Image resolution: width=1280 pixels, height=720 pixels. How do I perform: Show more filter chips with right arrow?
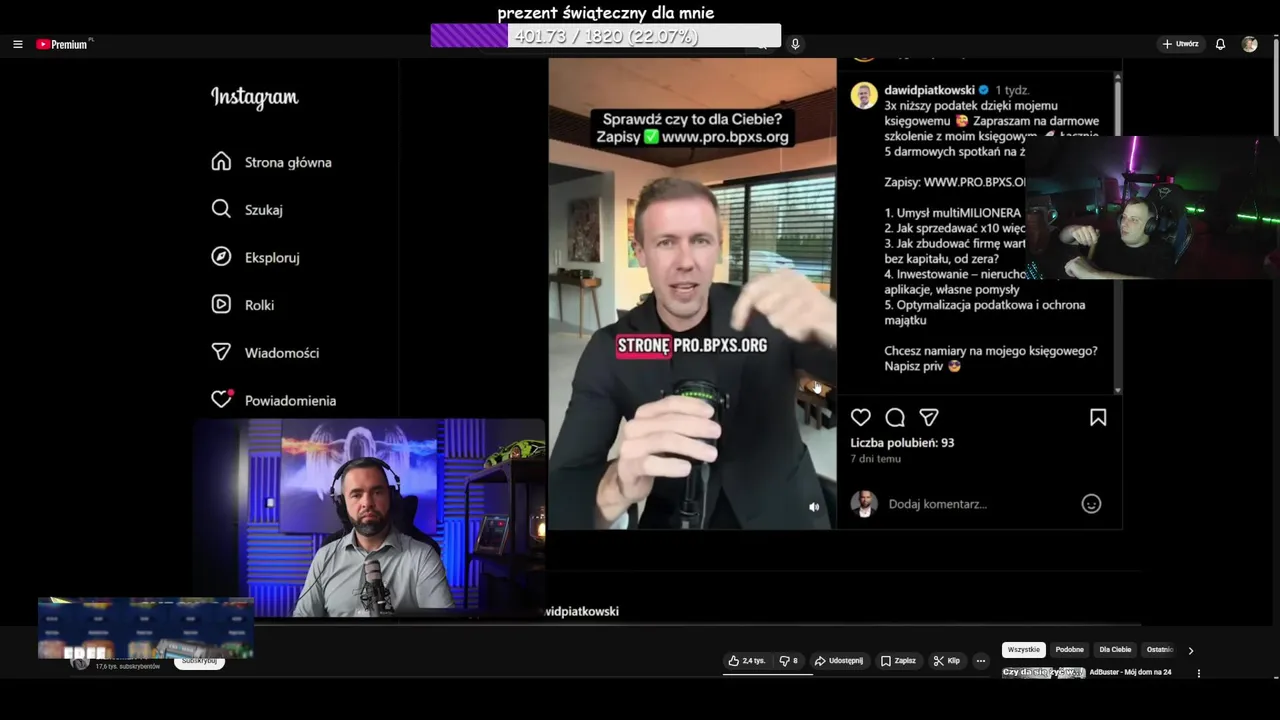click(x=1190, y=650)
